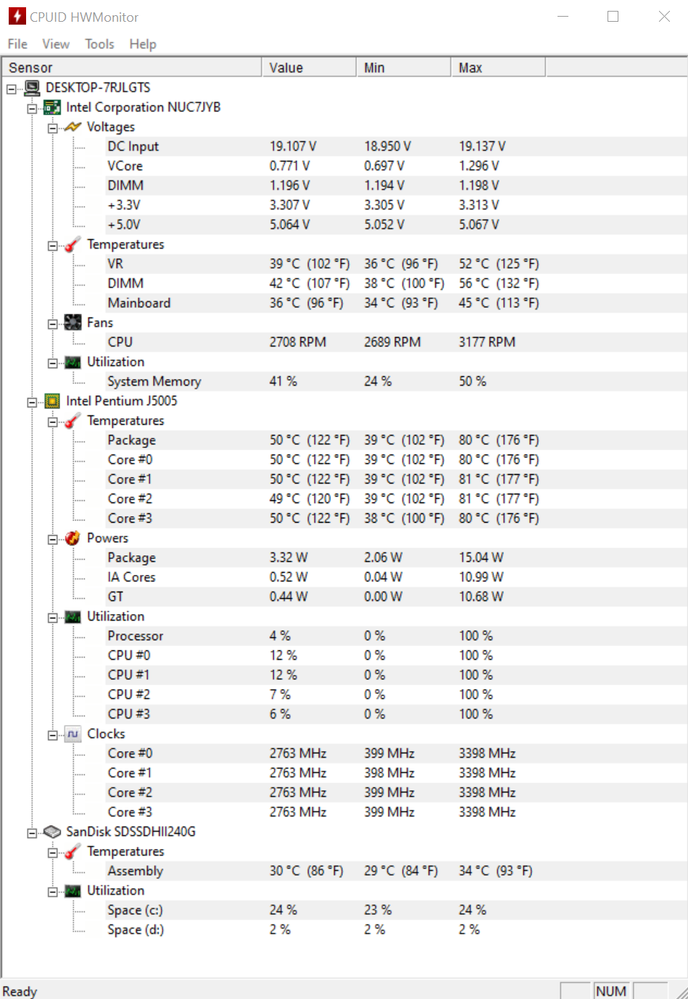Click the Clocks waveform icon
Viewport: 688px width, 999px height.
point(73,734)
